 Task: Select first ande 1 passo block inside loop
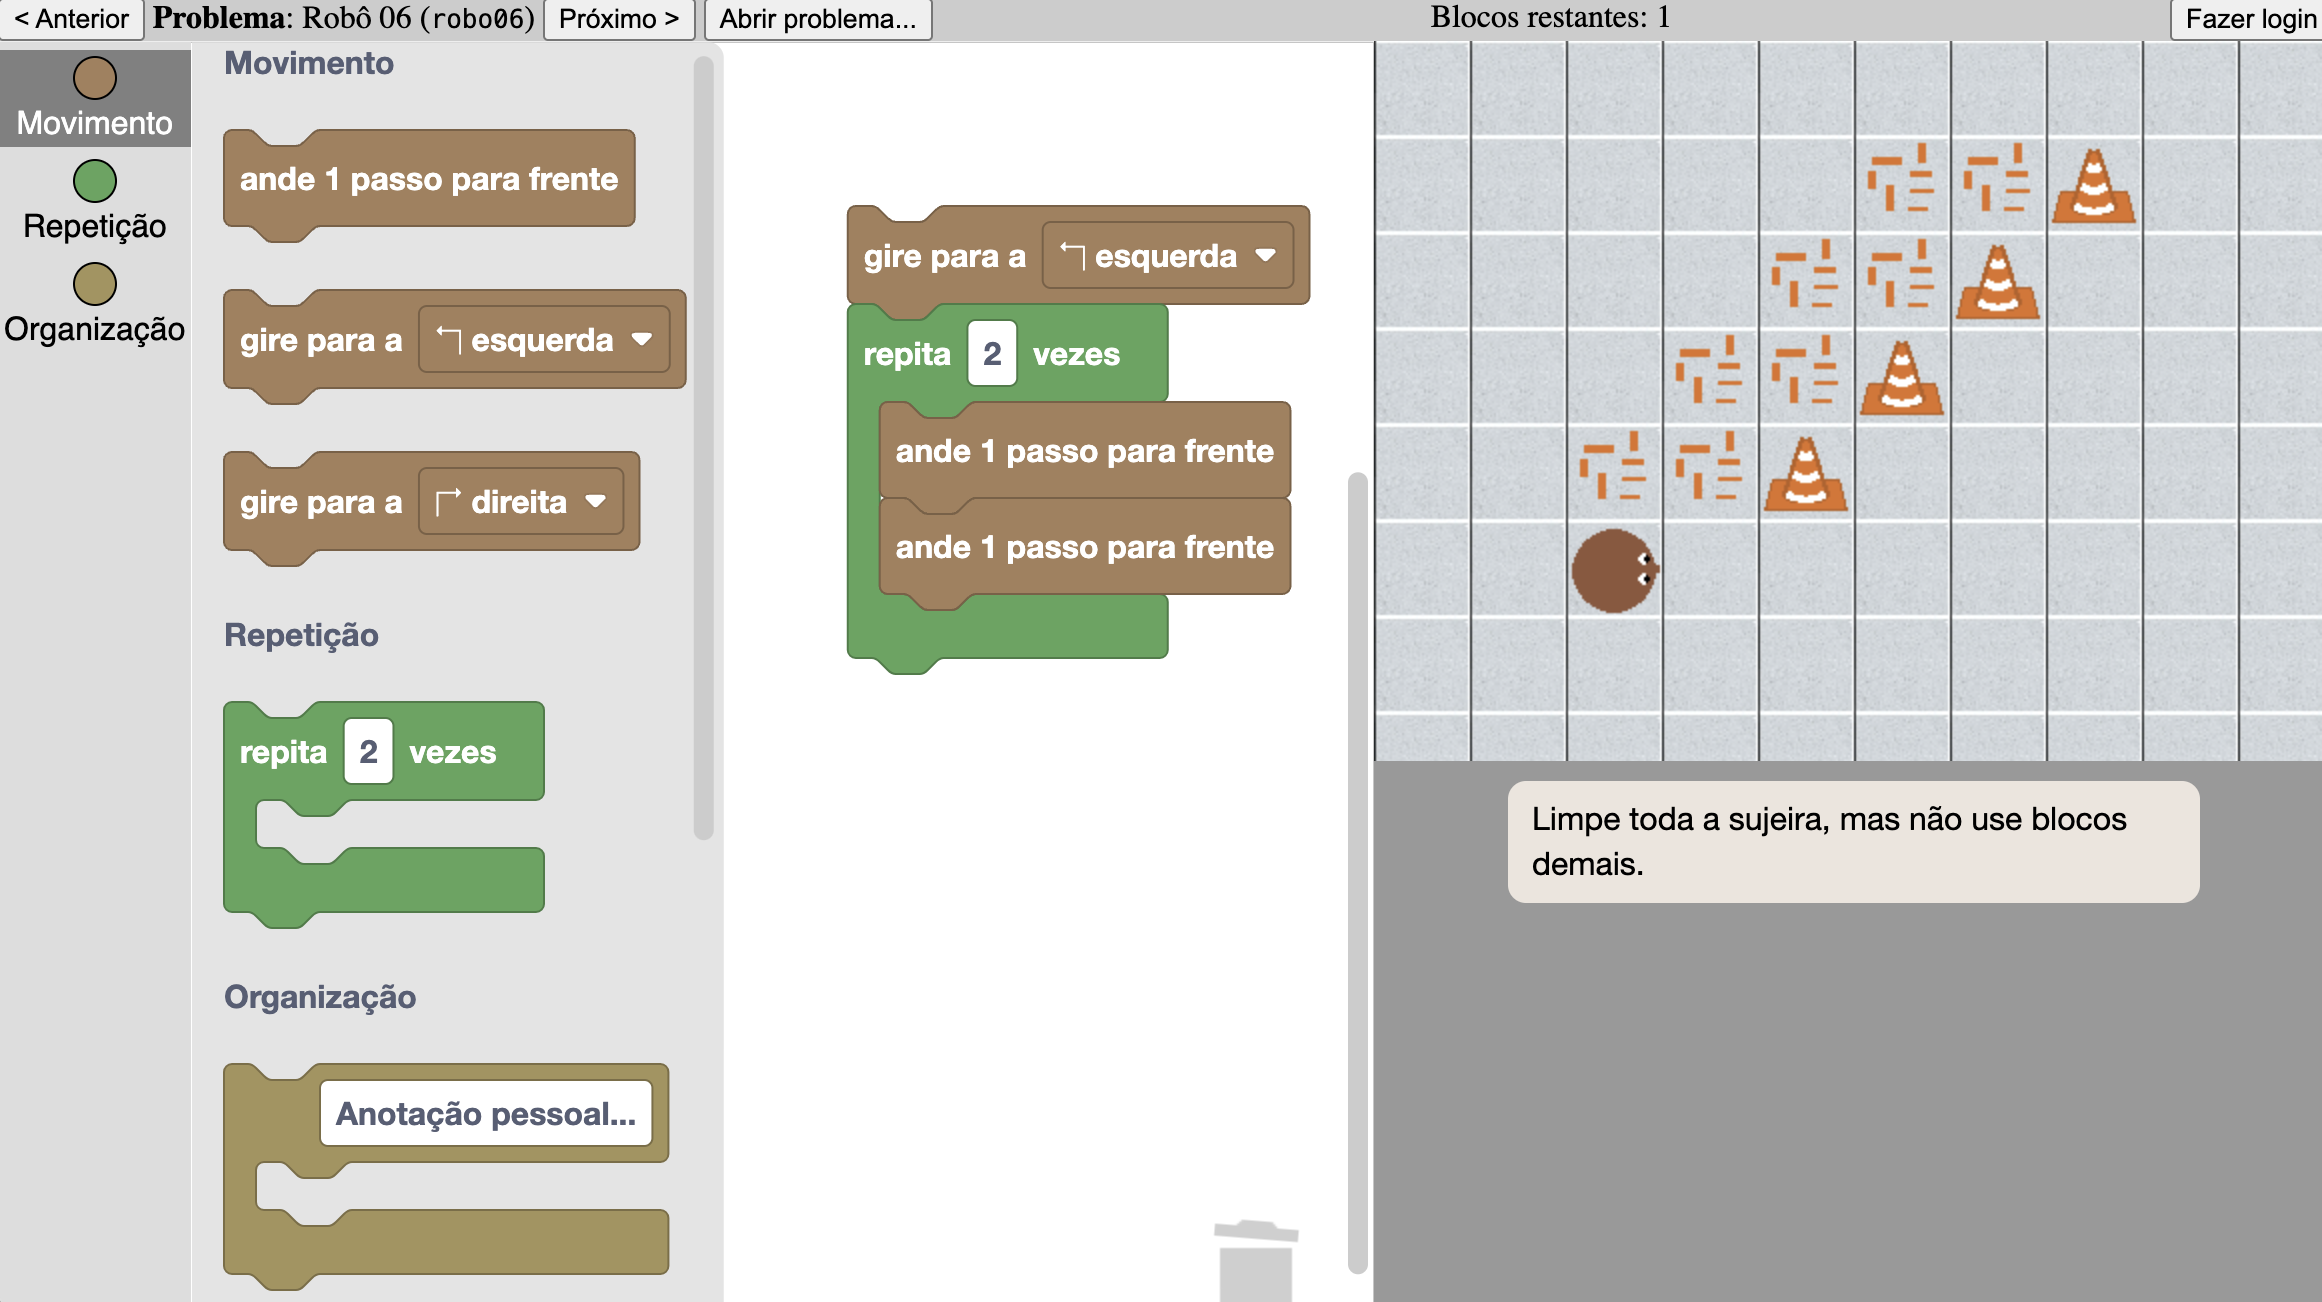pos(1085,451)
